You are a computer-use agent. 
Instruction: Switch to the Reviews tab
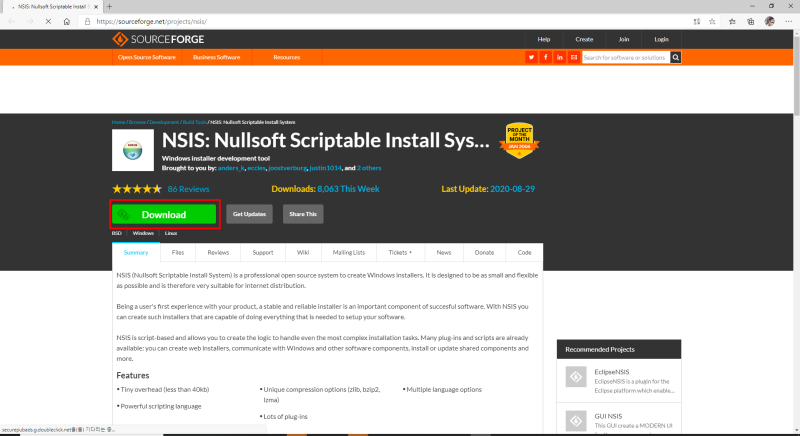pos(218,252)
